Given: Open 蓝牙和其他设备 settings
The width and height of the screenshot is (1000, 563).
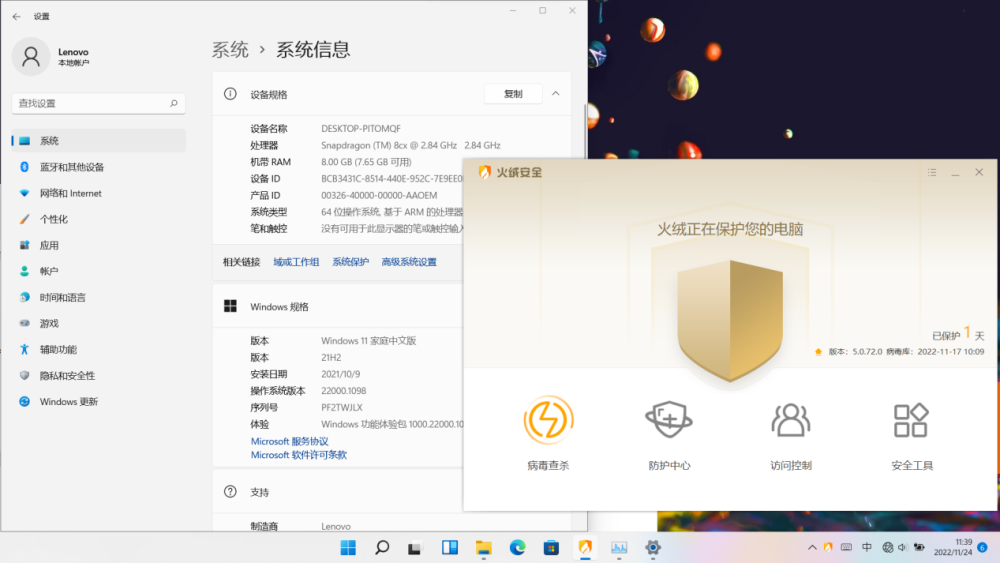Looking at the screenshot, I should tap(99, 167).
